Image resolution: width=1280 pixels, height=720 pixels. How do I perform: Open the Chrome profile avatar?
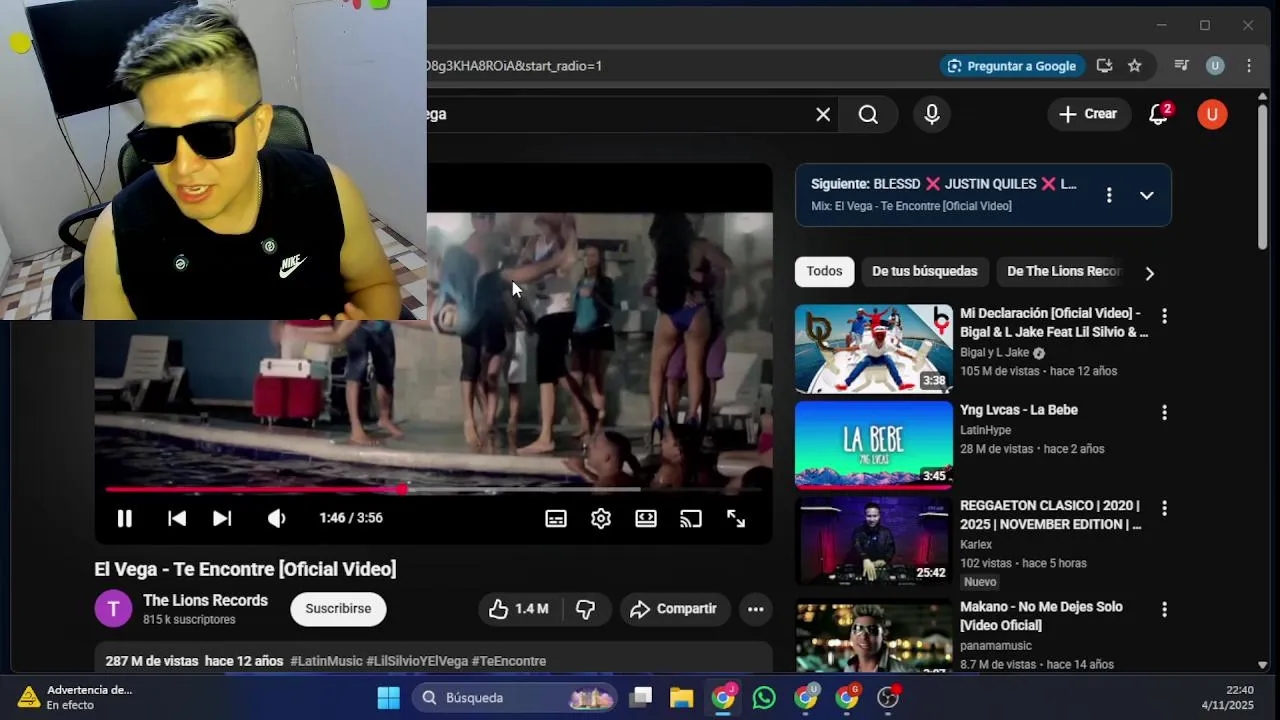(x=1215, y=66)
